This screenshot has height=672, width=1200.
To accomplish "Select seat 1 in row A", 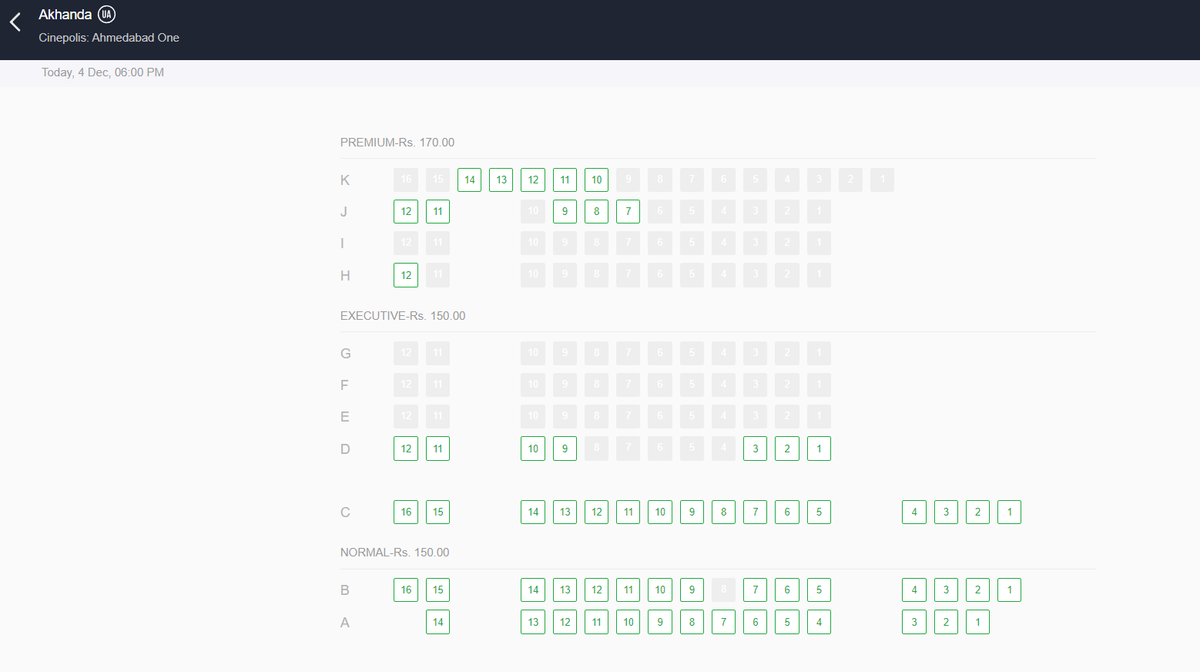I will [x=978, y=622].
